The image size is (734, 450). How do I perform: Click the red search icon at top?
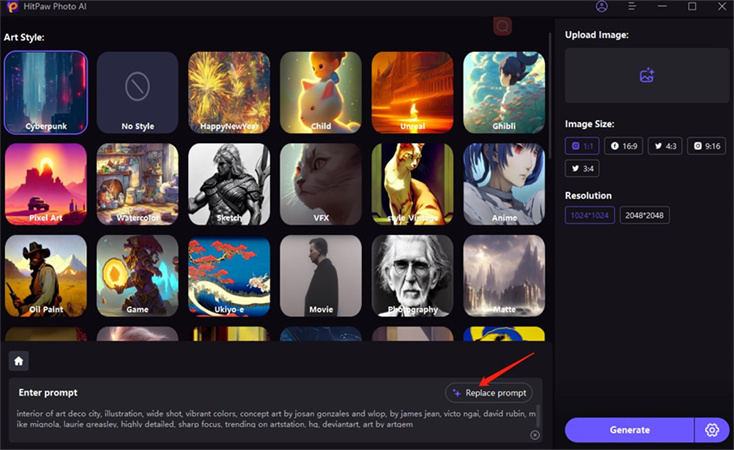coord(502,26)
